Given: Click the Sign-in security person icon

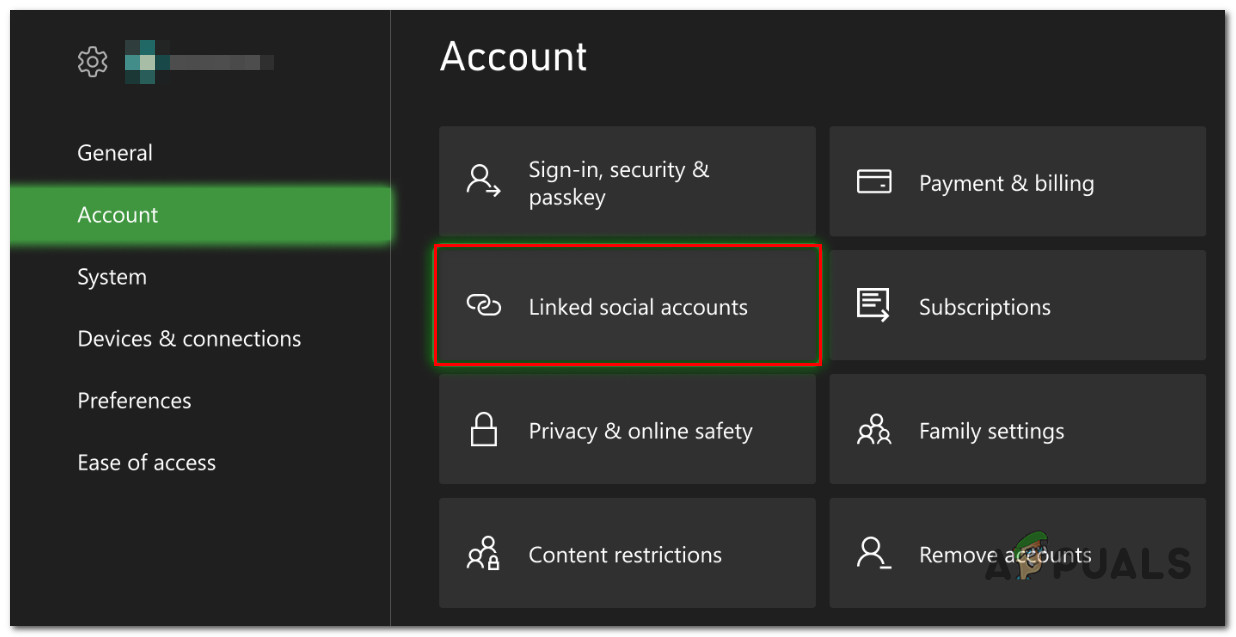Looking at the screenshot, I should (x=483, y=183).
